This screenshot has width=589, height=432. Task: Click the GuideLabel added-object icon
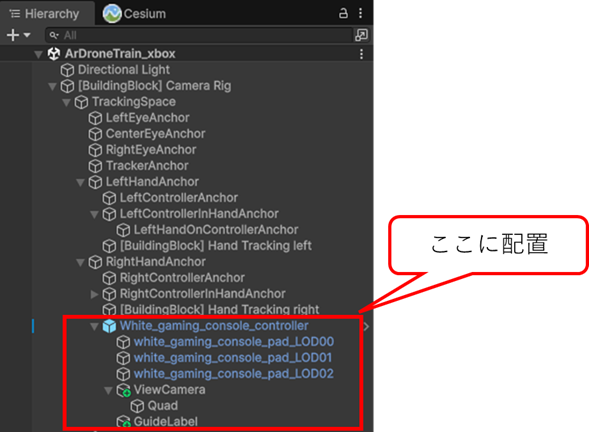123,422
